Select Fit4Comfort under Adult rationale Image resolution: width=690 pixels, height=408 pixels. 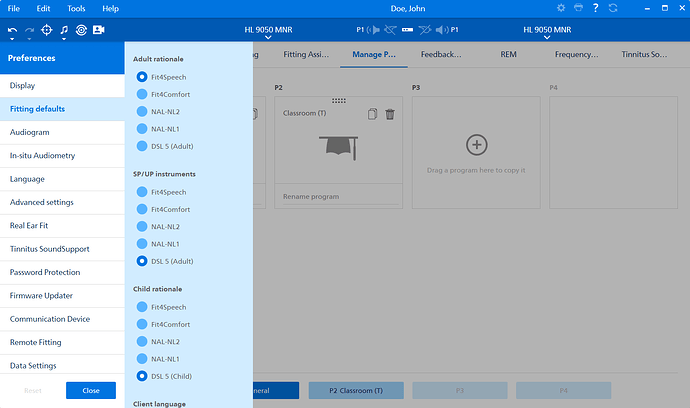(x=142, y=94)
